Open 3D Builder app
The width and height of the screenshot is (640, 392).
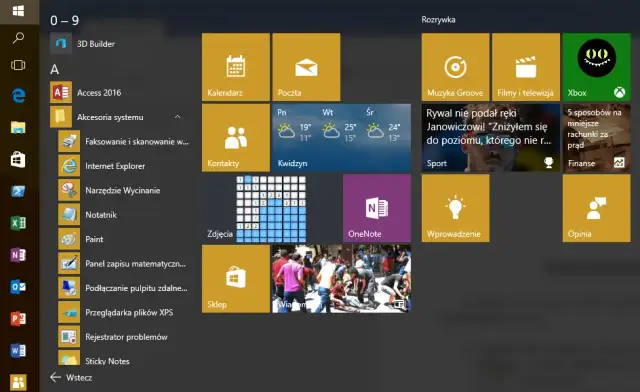coord(120,44)
